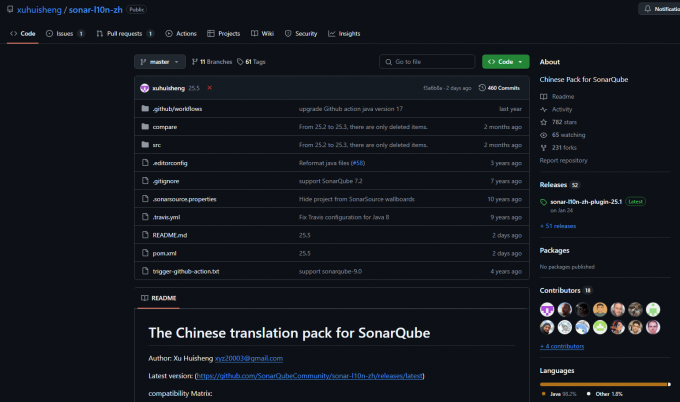Screen dimensions: 680x402
Task: Open the Pull requests tab
Action: (125, 33)
